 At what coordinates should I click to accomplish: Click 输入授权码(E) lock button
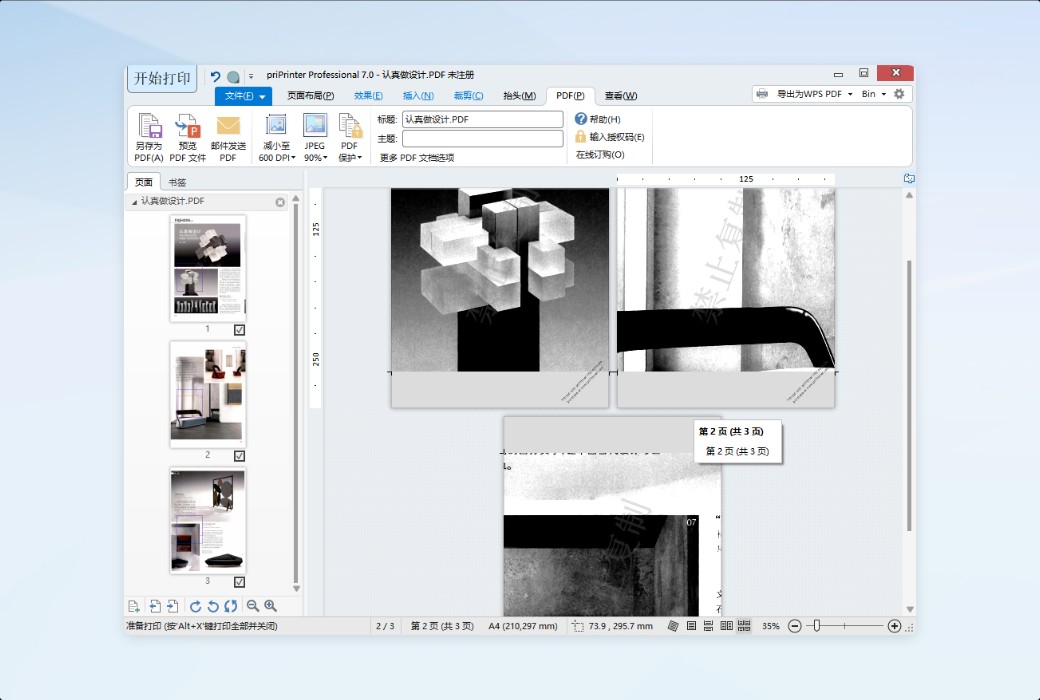tap(610, 137)
